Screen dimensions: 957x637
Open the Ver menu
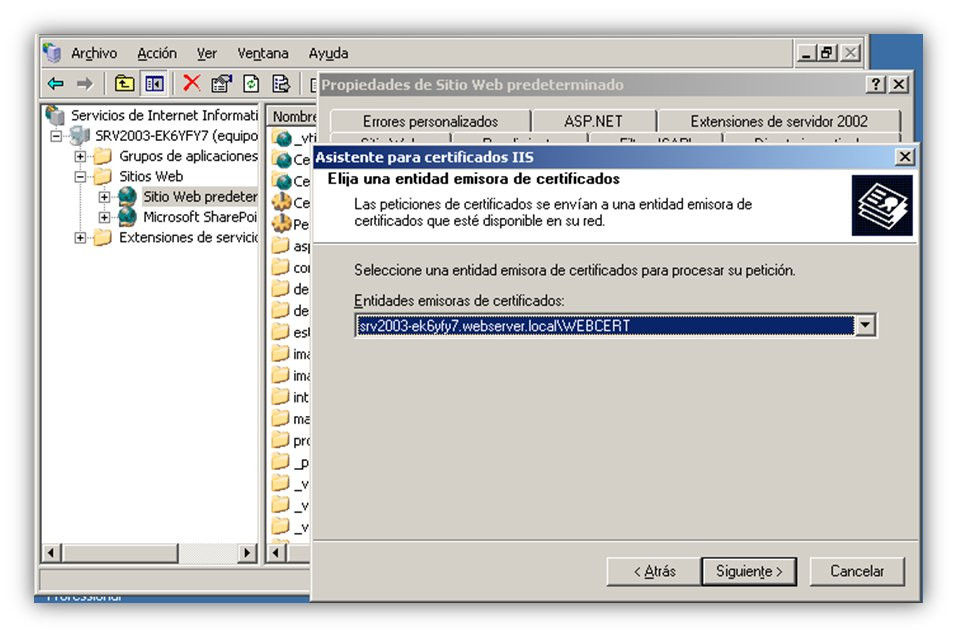206,54
